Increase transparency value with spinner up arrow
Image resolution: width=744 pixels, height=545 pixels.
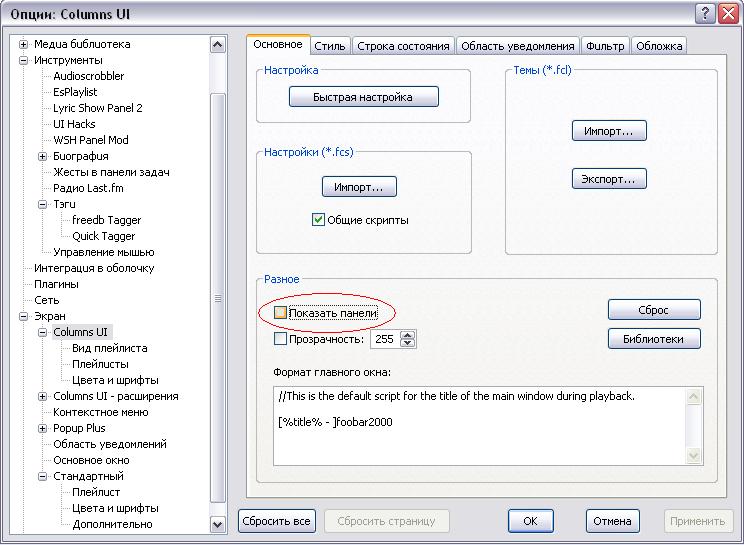point(407,335)
